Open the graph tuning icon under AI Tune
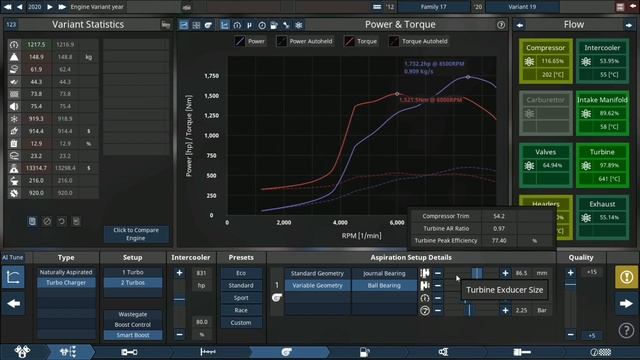640x360 pixels. click(x=13, y=277)
